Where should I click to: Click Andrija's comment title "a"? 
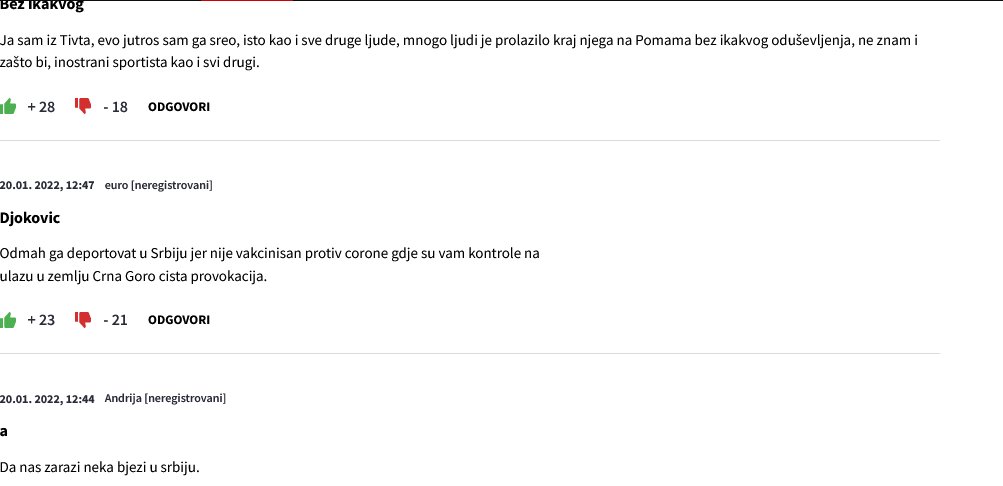pyautogui.click(x=4, y=432)
